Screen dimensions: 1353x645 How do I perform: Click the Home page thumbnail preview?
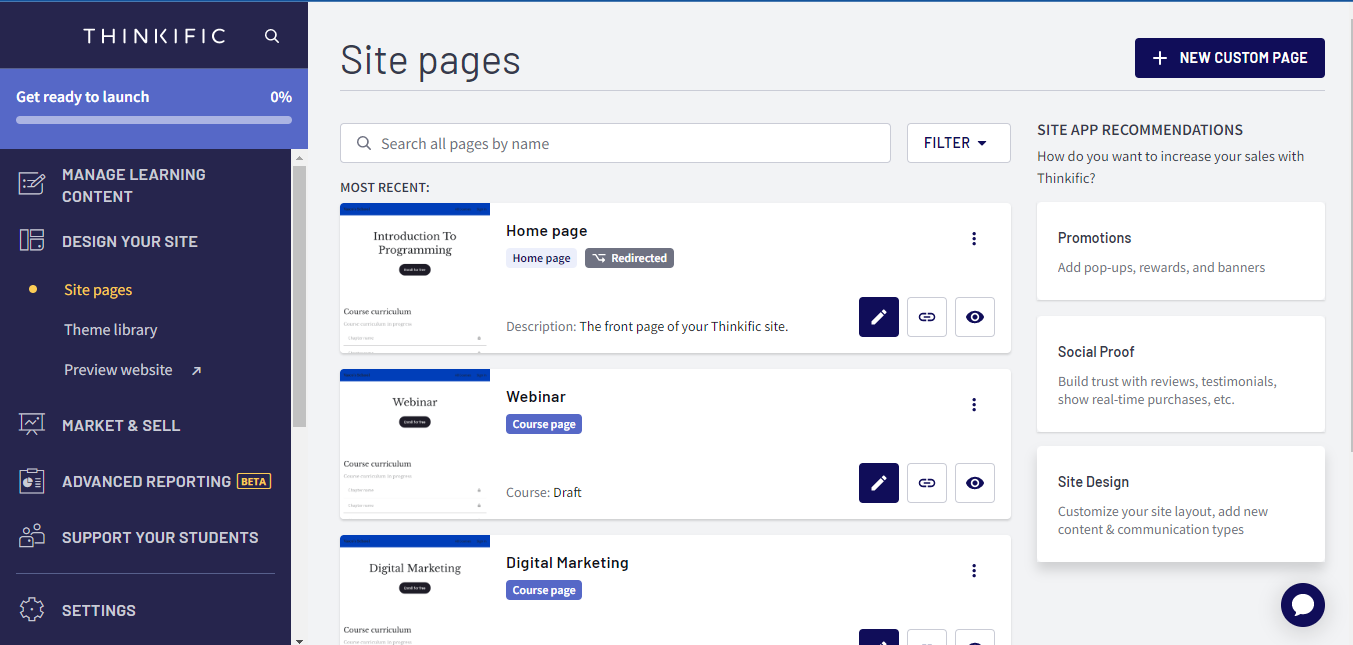pyautogui.click(x=415, y=278)
